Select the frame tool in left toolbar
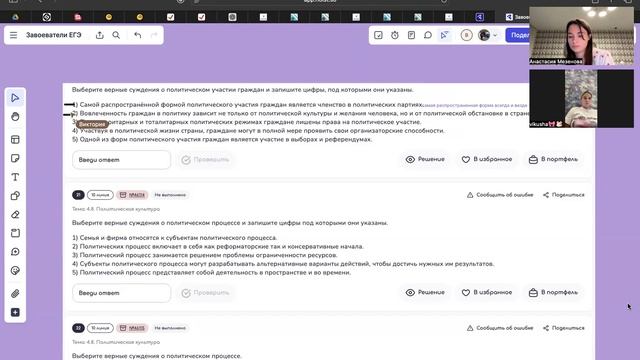The height and width of the screenshot is (360, 640). point(15,233)
